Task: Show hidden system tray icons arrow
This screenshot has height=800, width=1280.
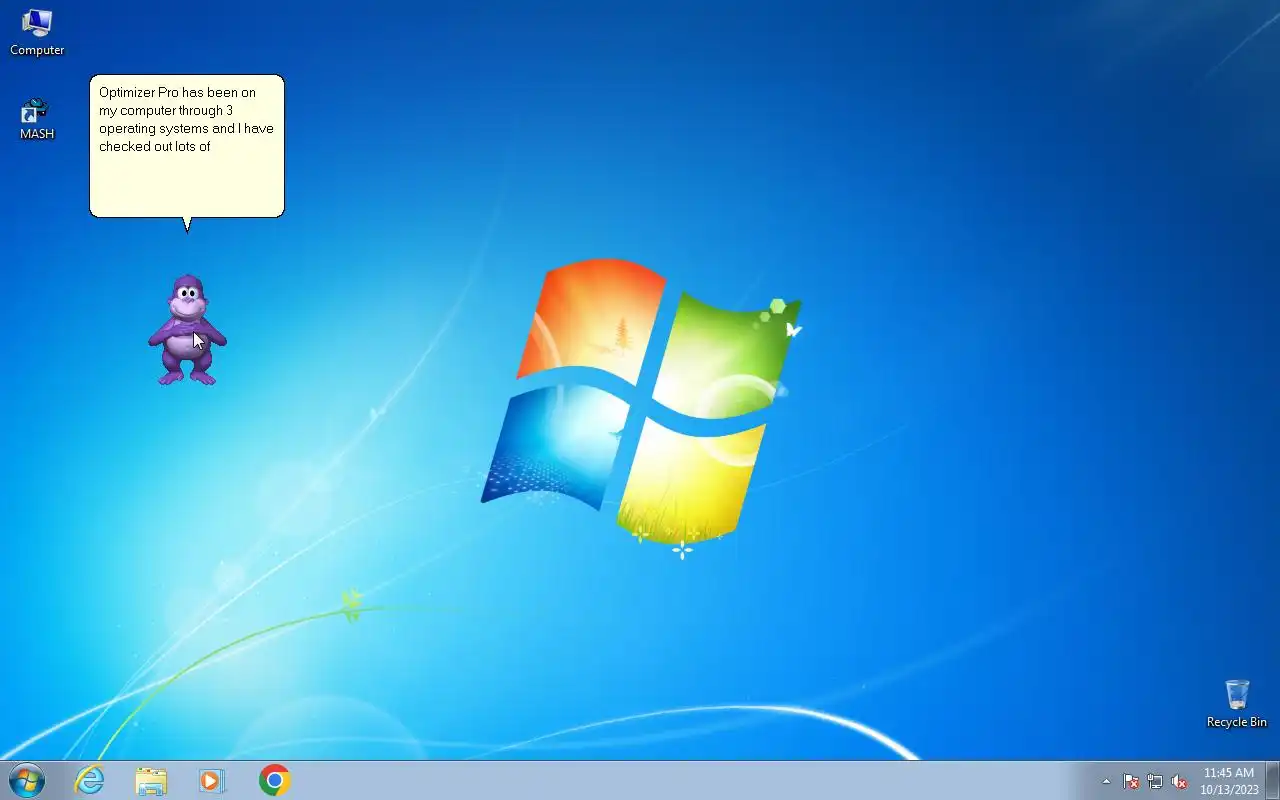Action: (x=1106, y=781)
